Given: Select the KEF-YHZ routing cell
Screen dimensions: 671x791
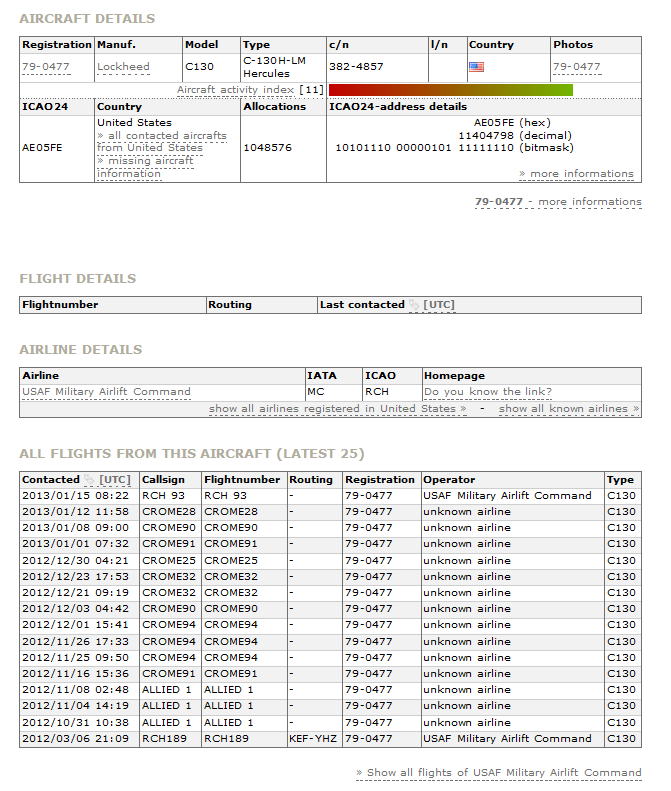Looking at the screenshot, I should point(315,740).
